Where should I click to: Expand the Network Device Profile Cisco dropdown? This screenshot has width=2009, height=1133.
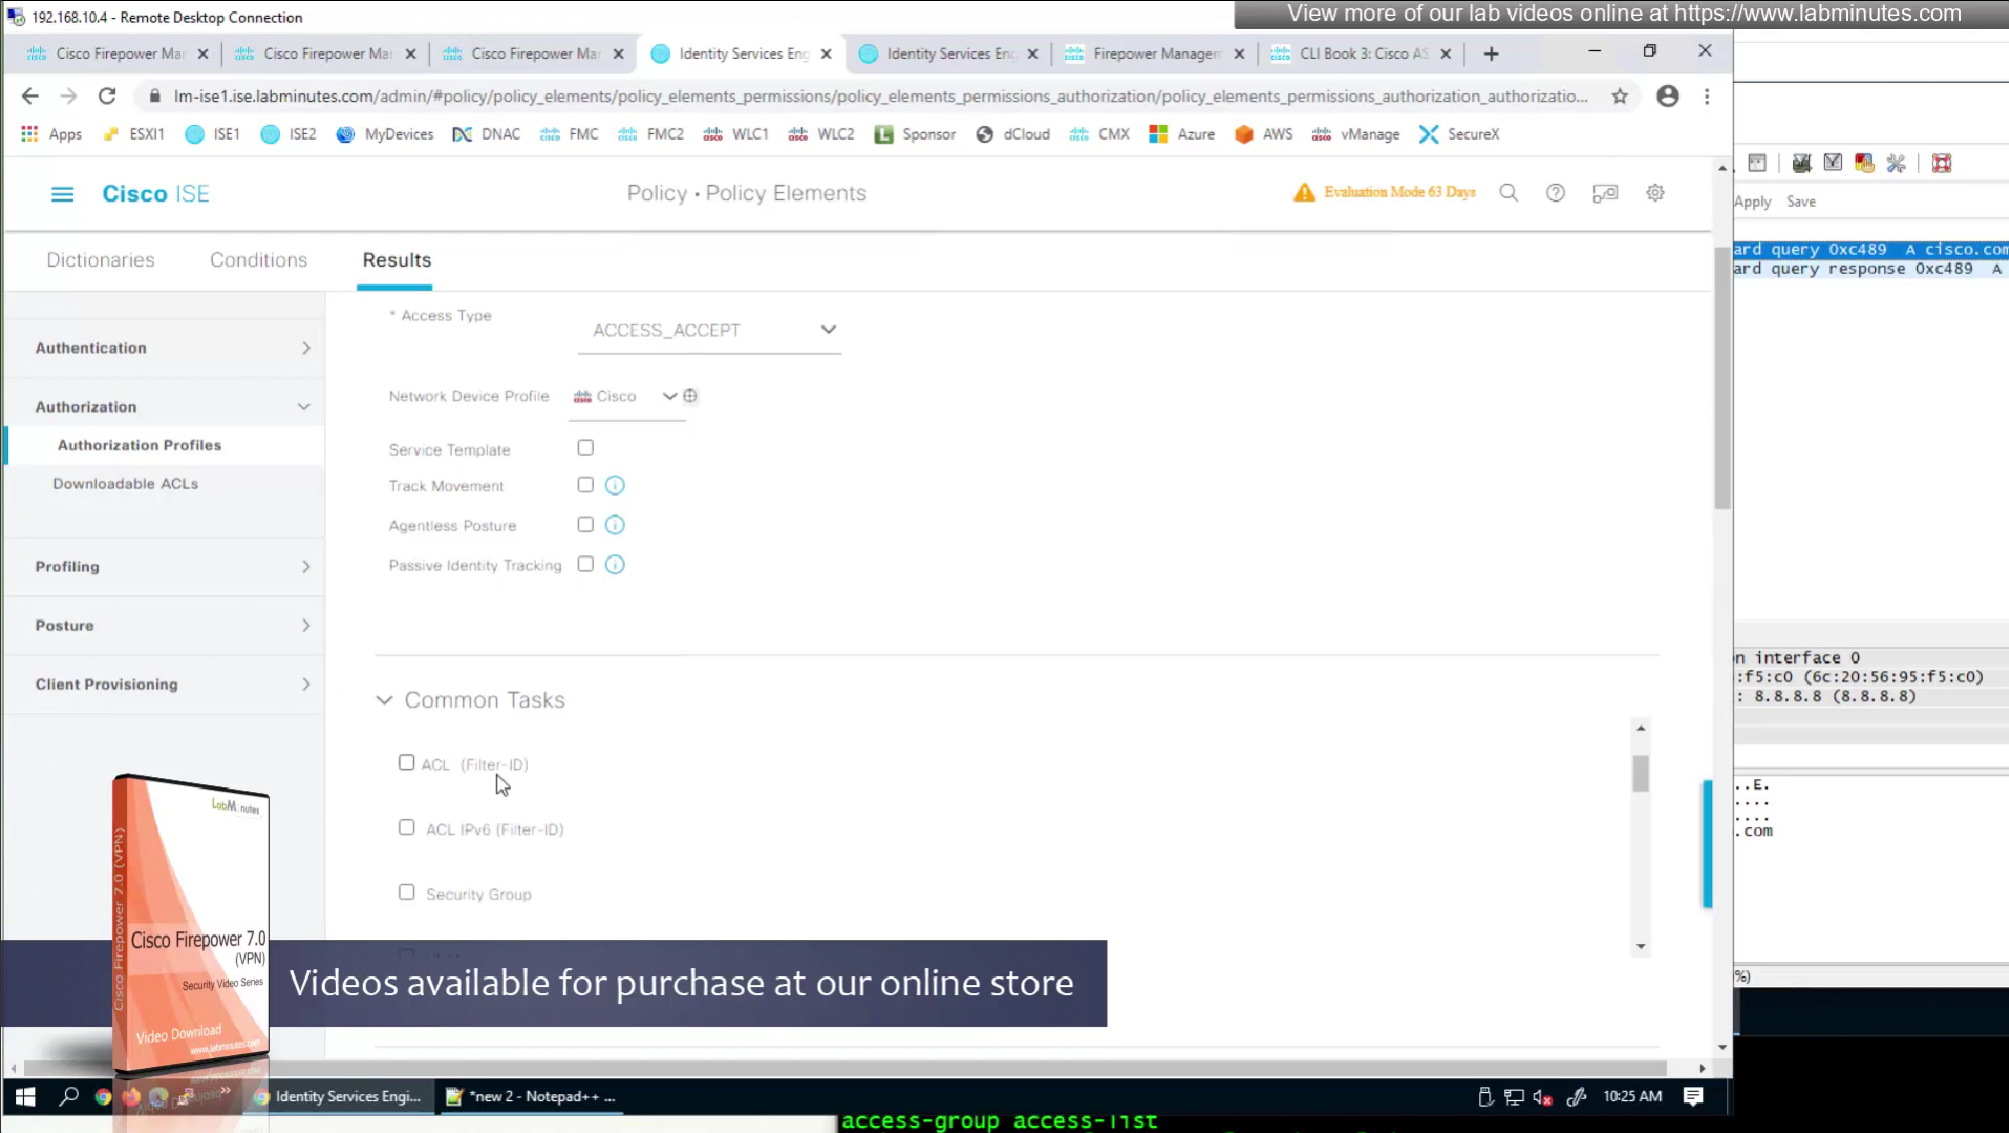pyautogui.click(x=668, y=396)
